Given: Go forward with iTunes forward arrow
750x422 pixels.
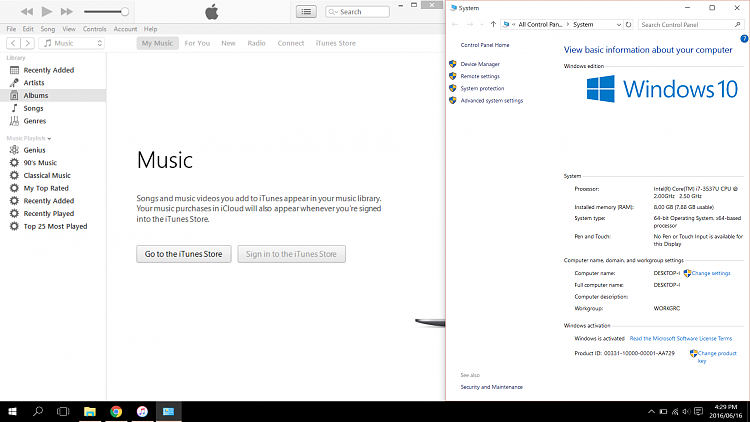Looking at the screenshot, I should (28, 43).
